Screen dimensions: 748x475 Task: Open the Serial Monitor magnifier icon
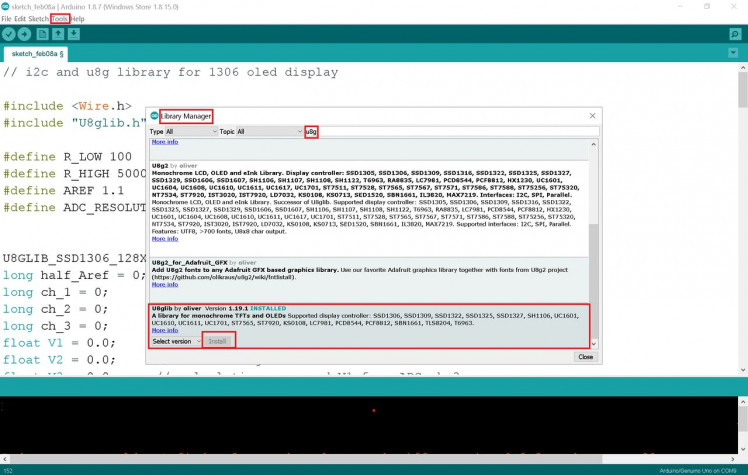(735, 34)
